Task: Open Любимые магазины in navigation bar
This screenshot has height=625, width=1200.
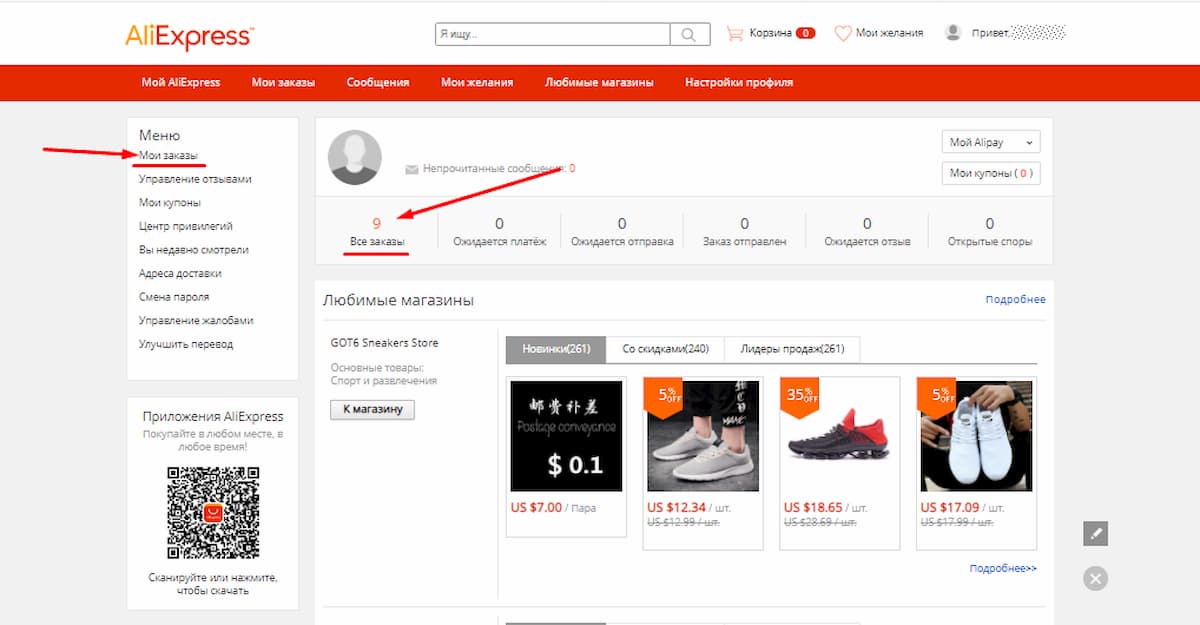Action: pos(599,82)
